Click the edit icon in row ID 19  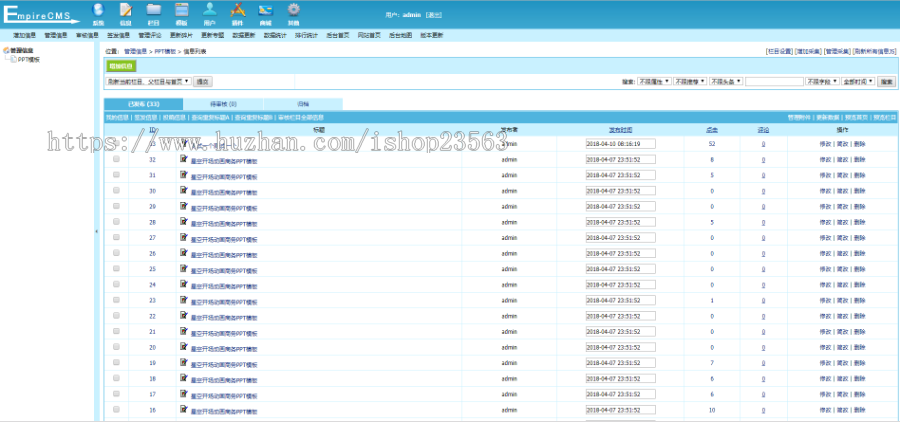point(184,362)
